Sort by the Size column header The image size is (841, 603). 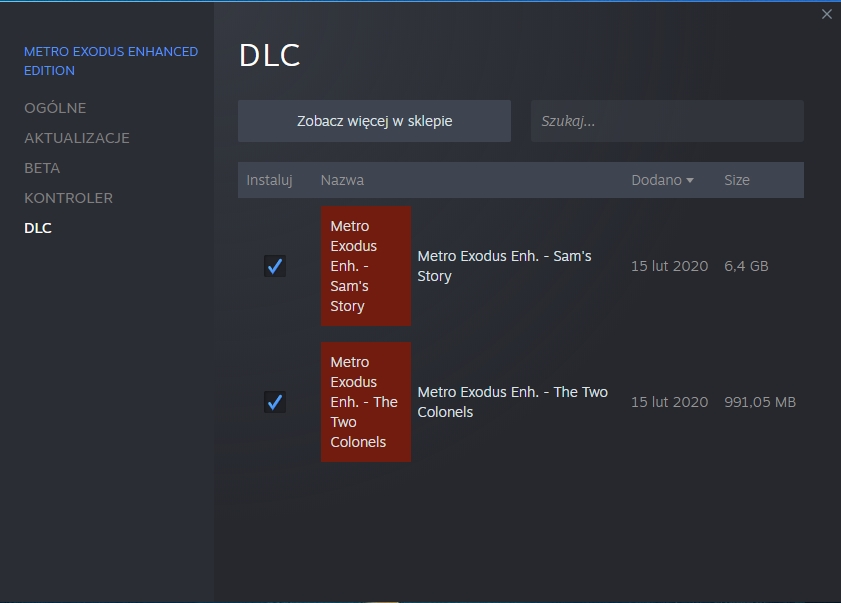737,180
